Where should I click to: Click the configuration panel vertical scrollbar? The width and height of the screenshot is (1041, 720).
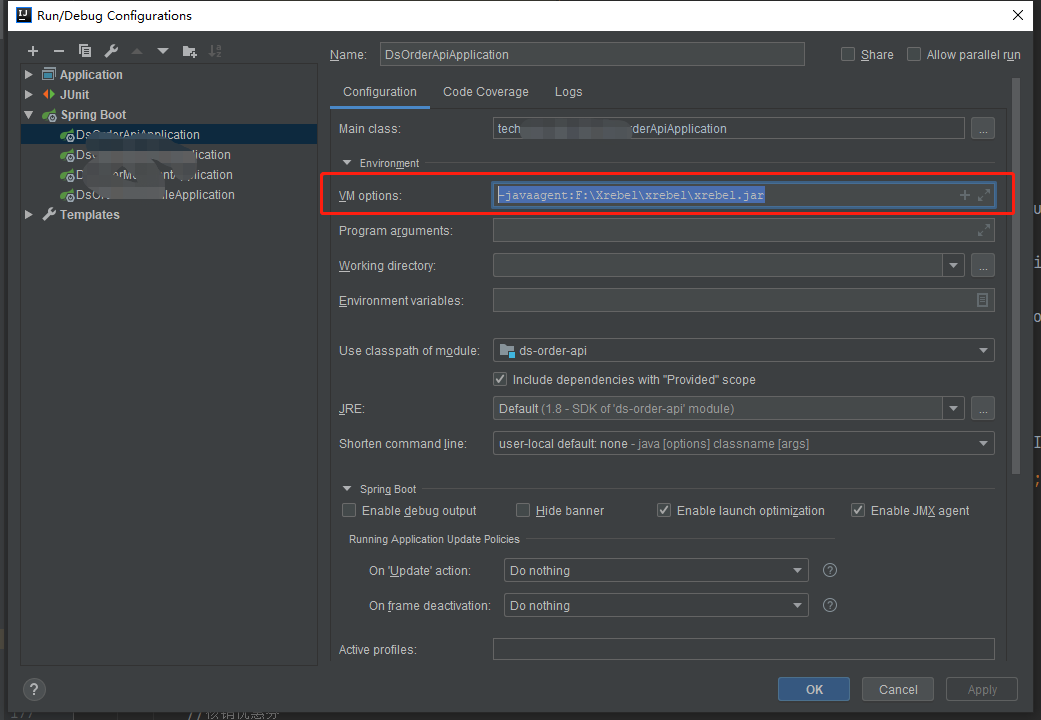pos(1016,276)
